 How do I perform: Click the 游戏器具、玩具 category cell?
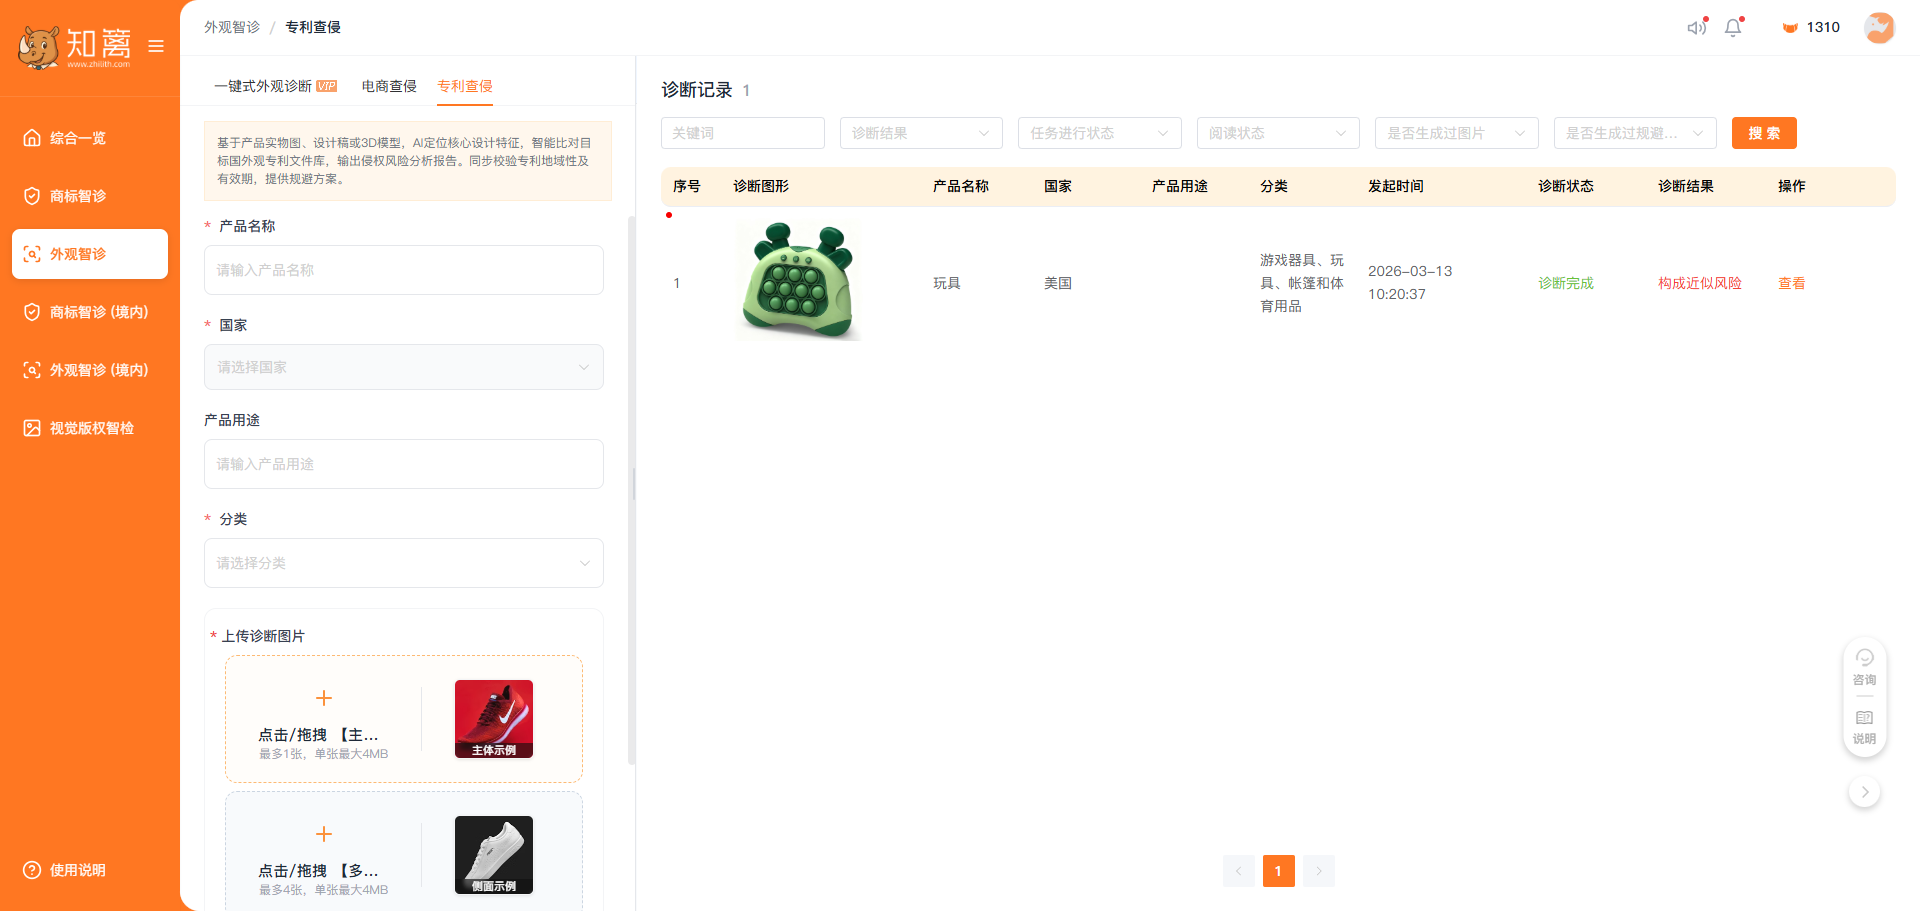[x=1302, y=283]
